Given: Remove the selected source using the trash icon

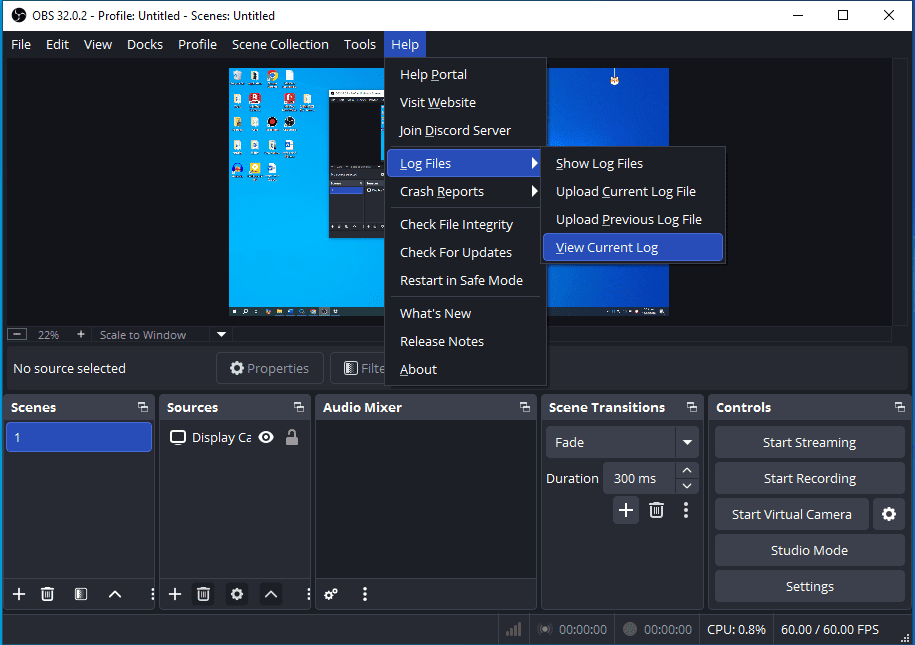Looking at the screenshot, I should pyautogui.click(x=203, y=594).
